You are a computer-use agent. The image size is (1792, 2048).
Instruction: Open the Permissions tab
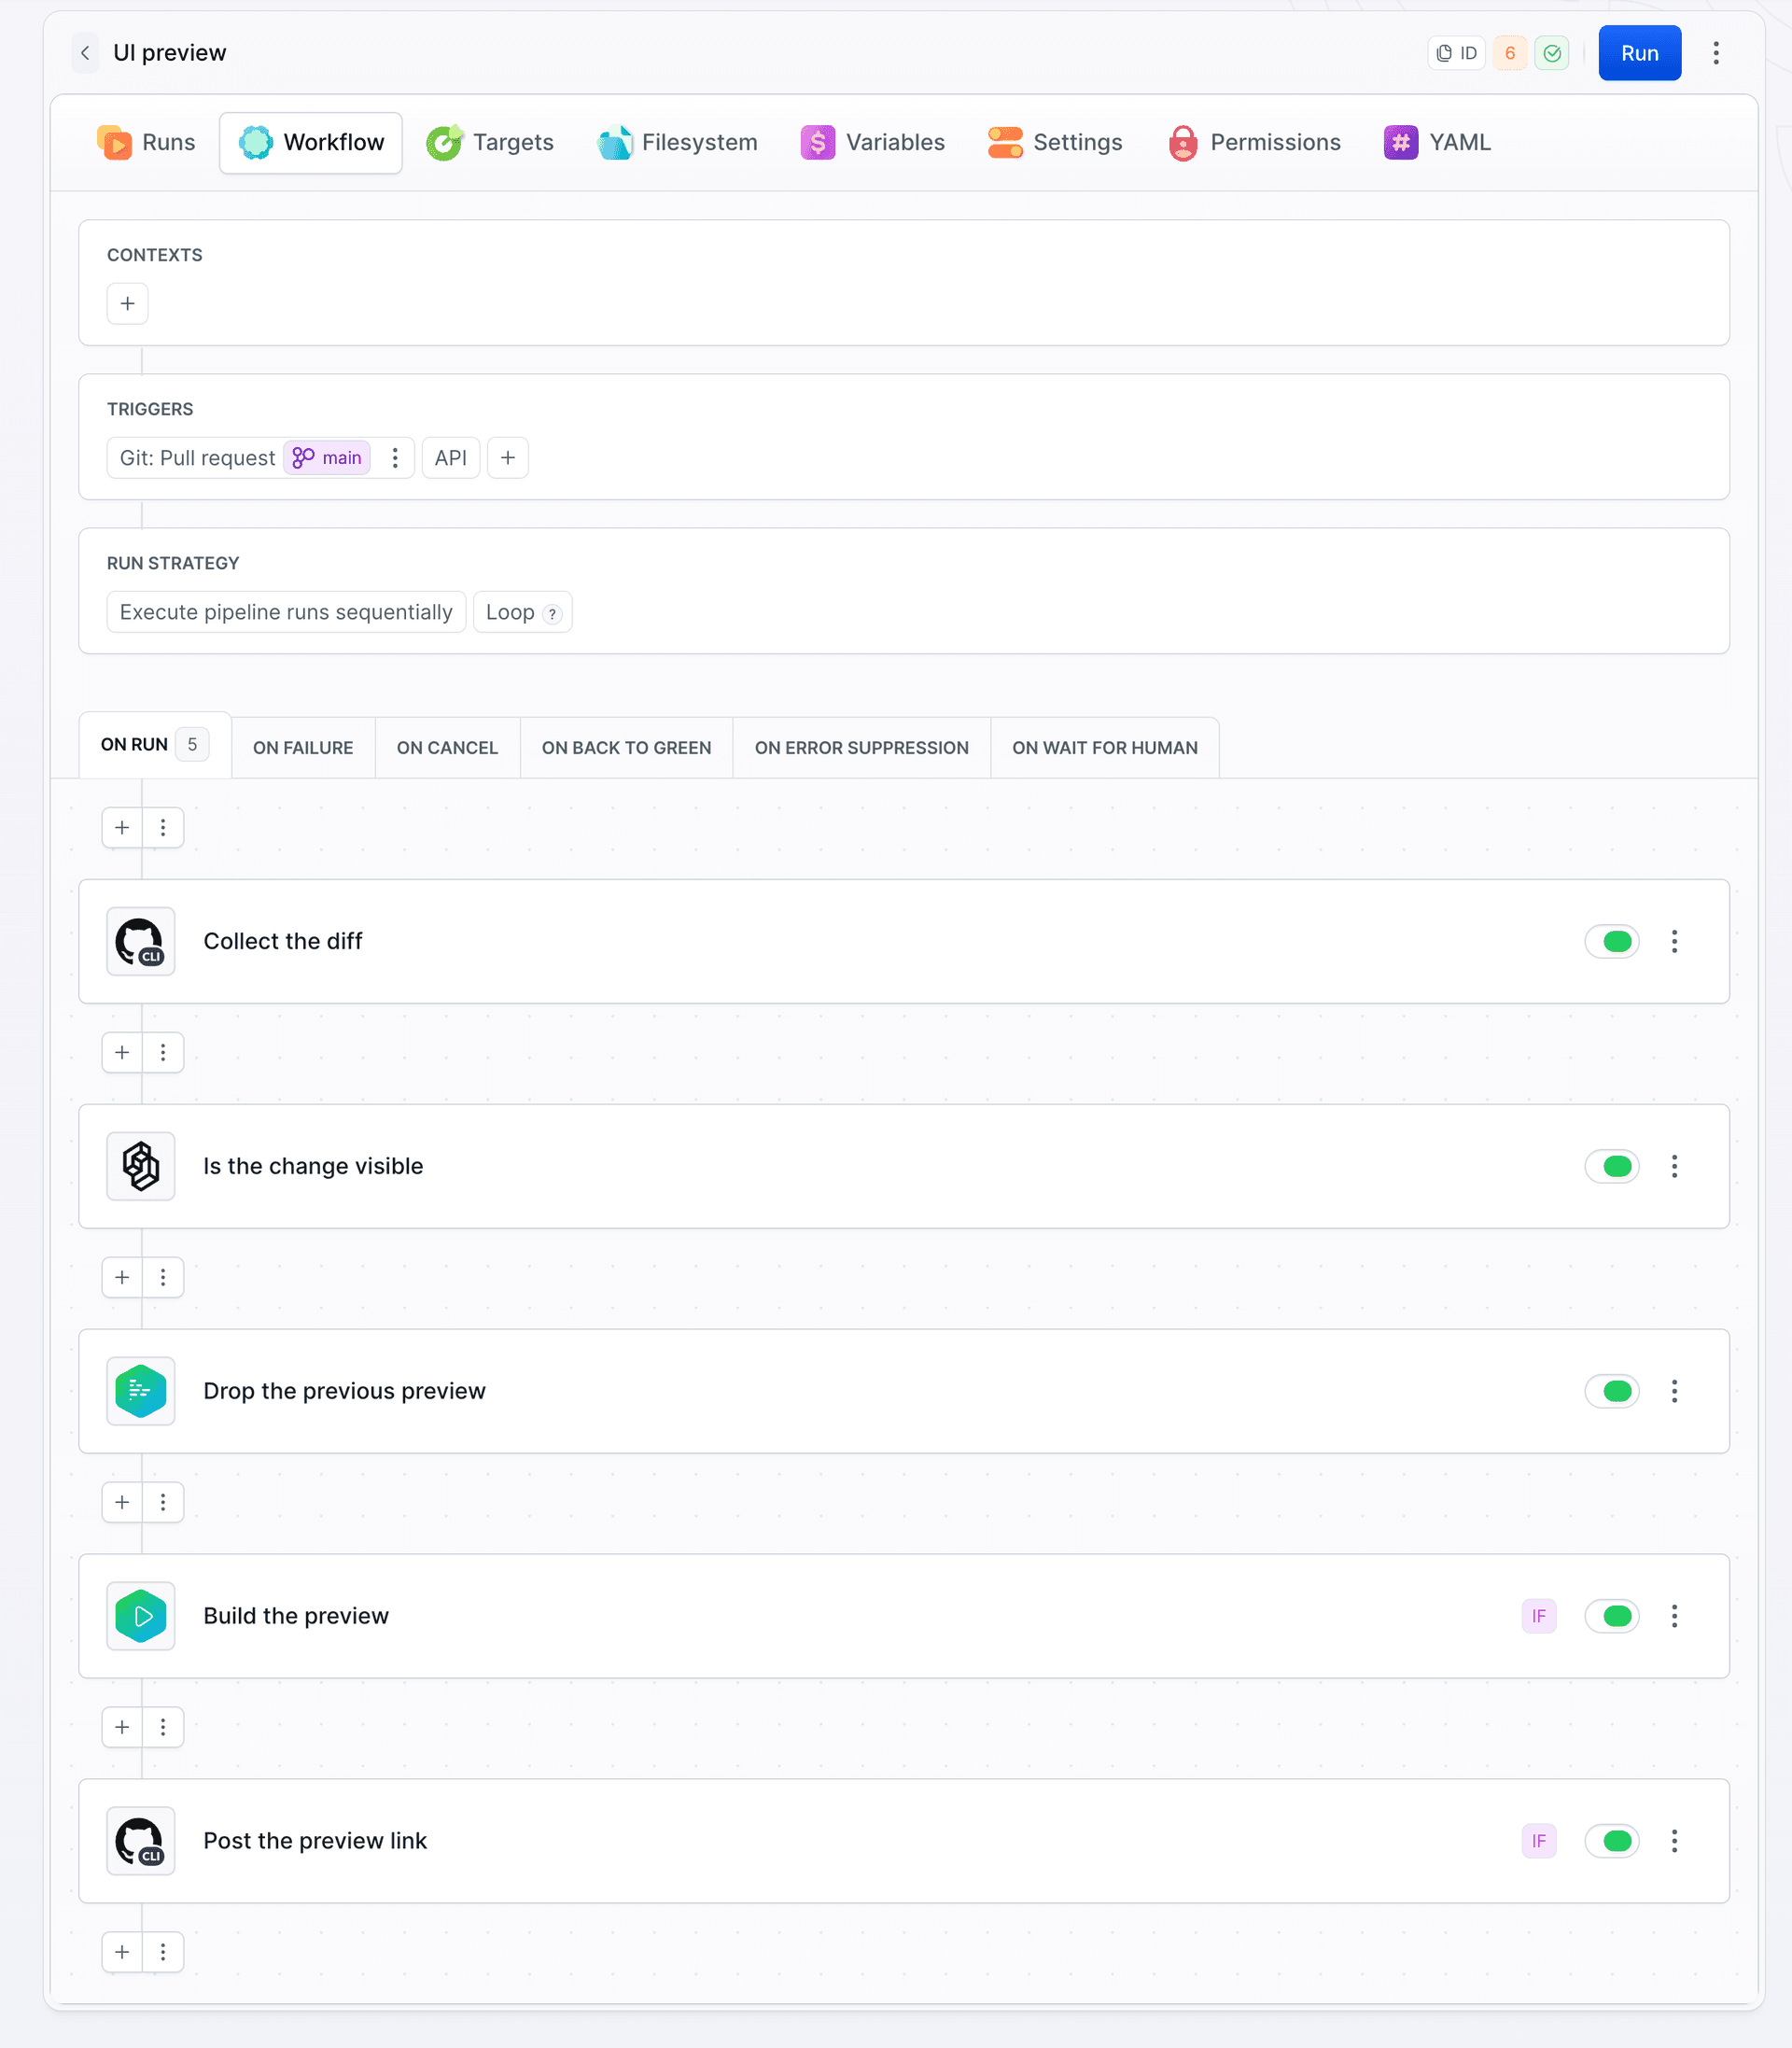(x=1254, y=142)
